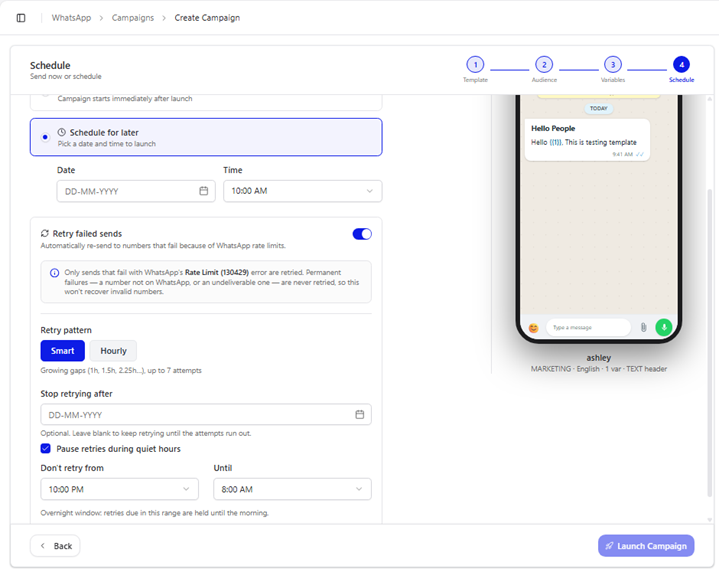Click the emoji icon in phone preview
This screenshot has height=569, width=719.
533,328
